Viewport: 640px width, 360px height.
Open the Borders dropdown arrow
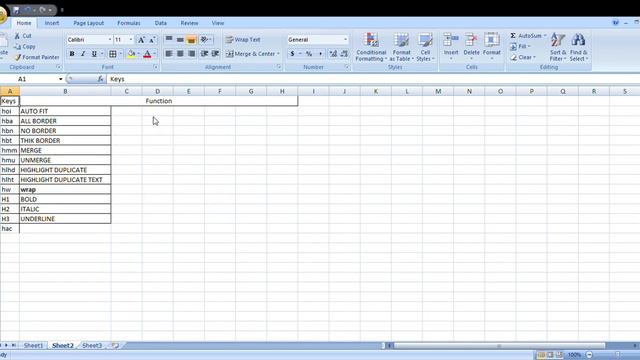(120, 53)
